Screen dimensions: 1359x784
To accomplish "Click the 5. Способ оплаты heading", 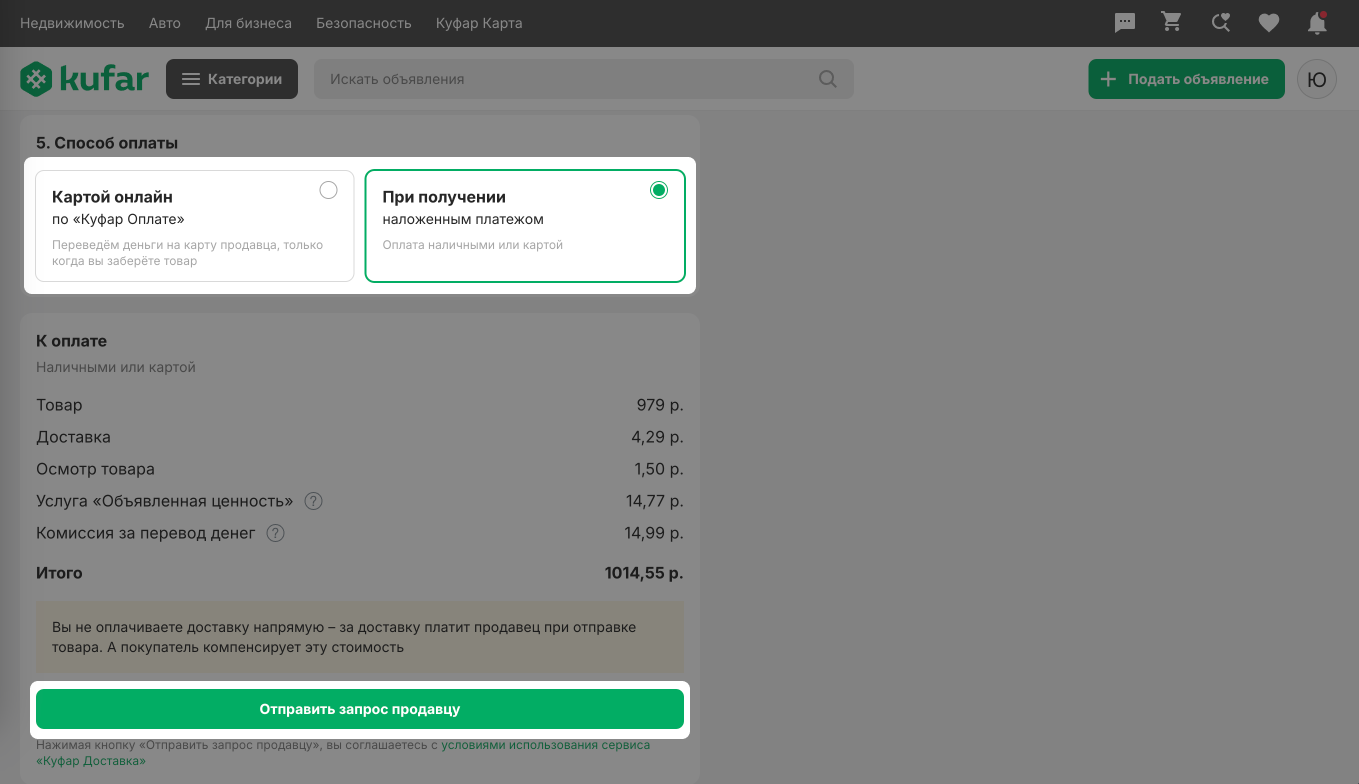I will pos(107,143).
